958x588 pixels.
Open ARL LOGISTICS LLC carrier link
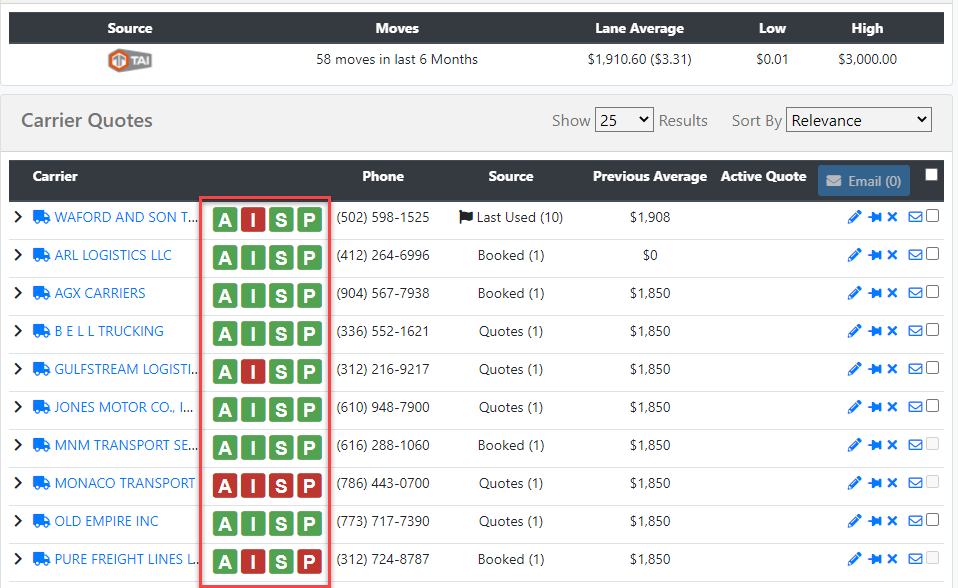pyautogui.click(x=113, y=255)
